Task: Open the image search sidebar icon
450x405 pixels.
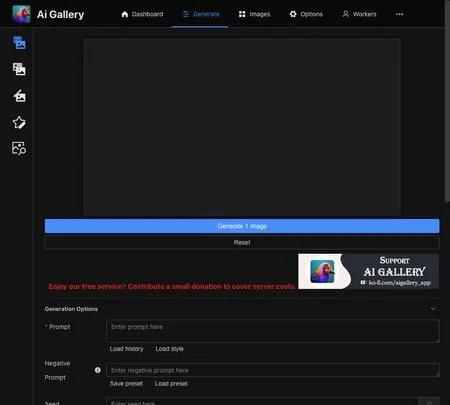Action: click(19, 148)
